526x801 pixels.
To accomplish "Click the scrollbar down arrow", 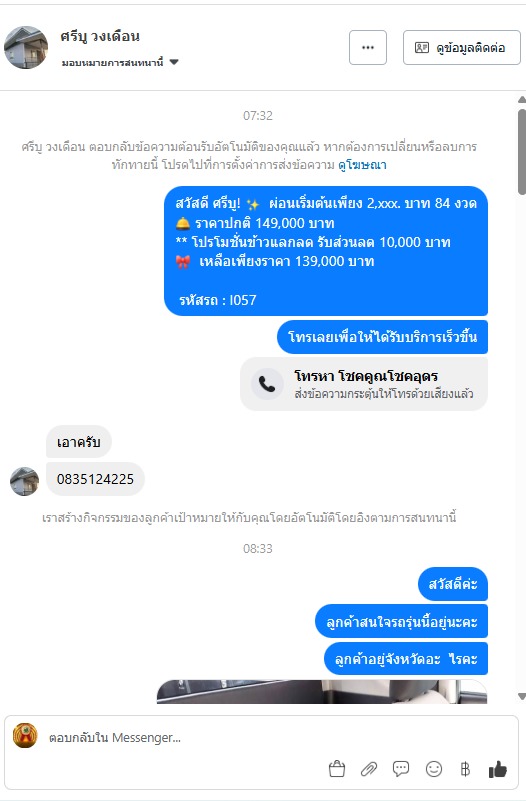I will pos(521,696).
